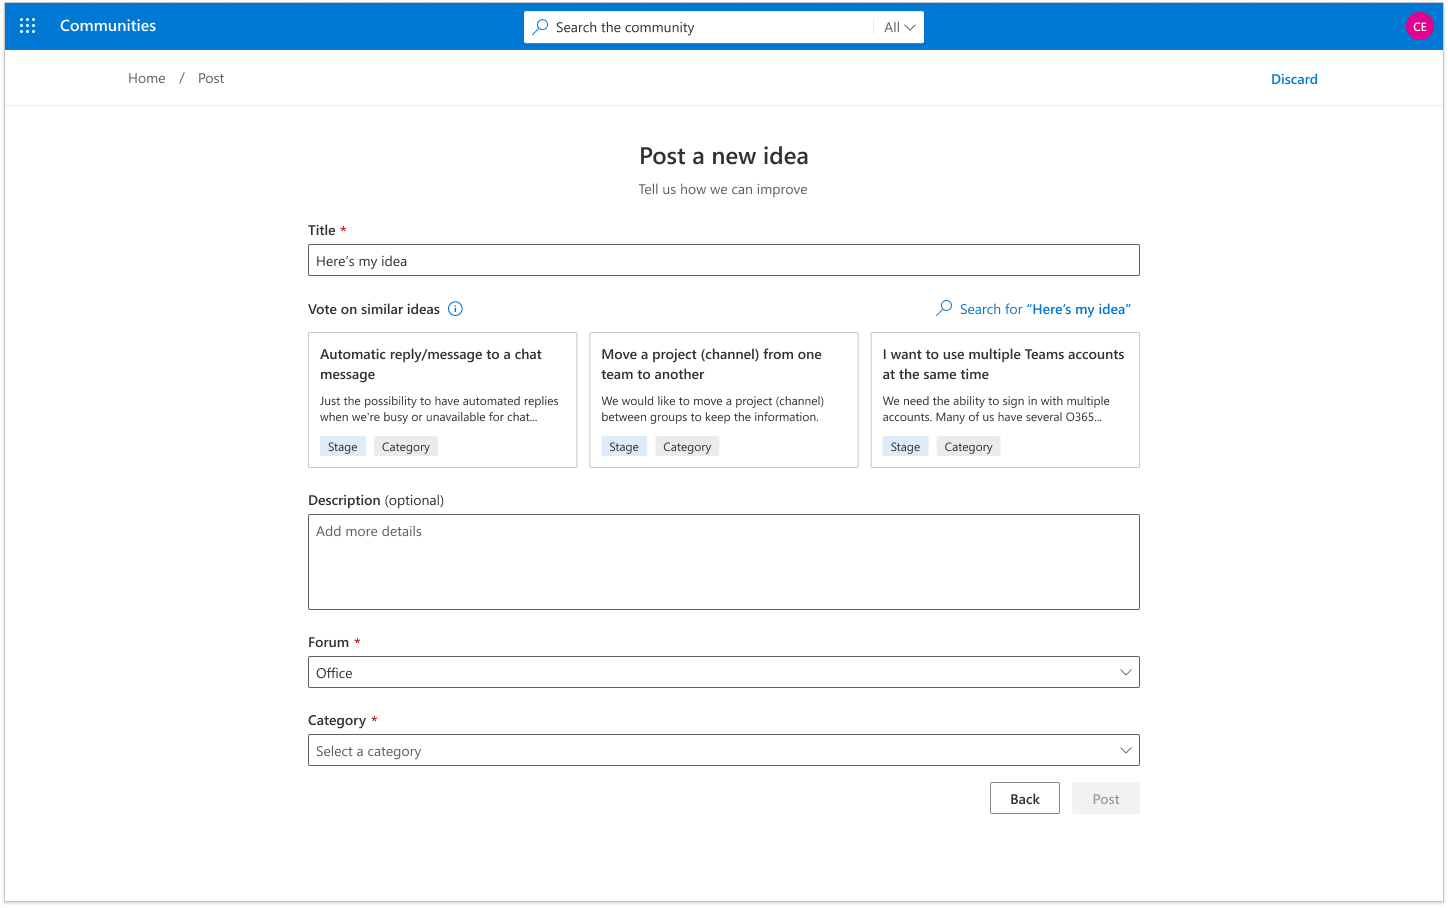Open the Select a category dropdown

[x=723, y=750]
